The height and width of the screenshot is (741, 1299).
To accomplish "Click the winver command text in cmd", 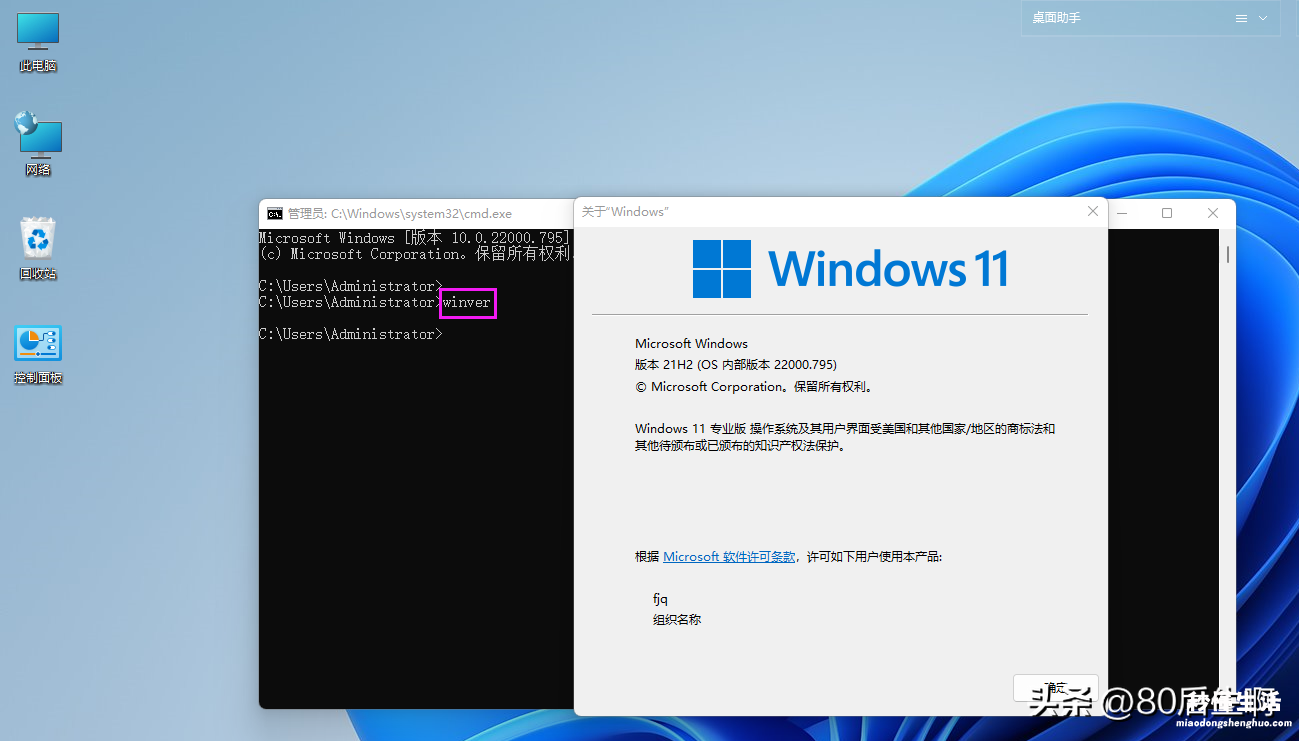I will point(467,302).
